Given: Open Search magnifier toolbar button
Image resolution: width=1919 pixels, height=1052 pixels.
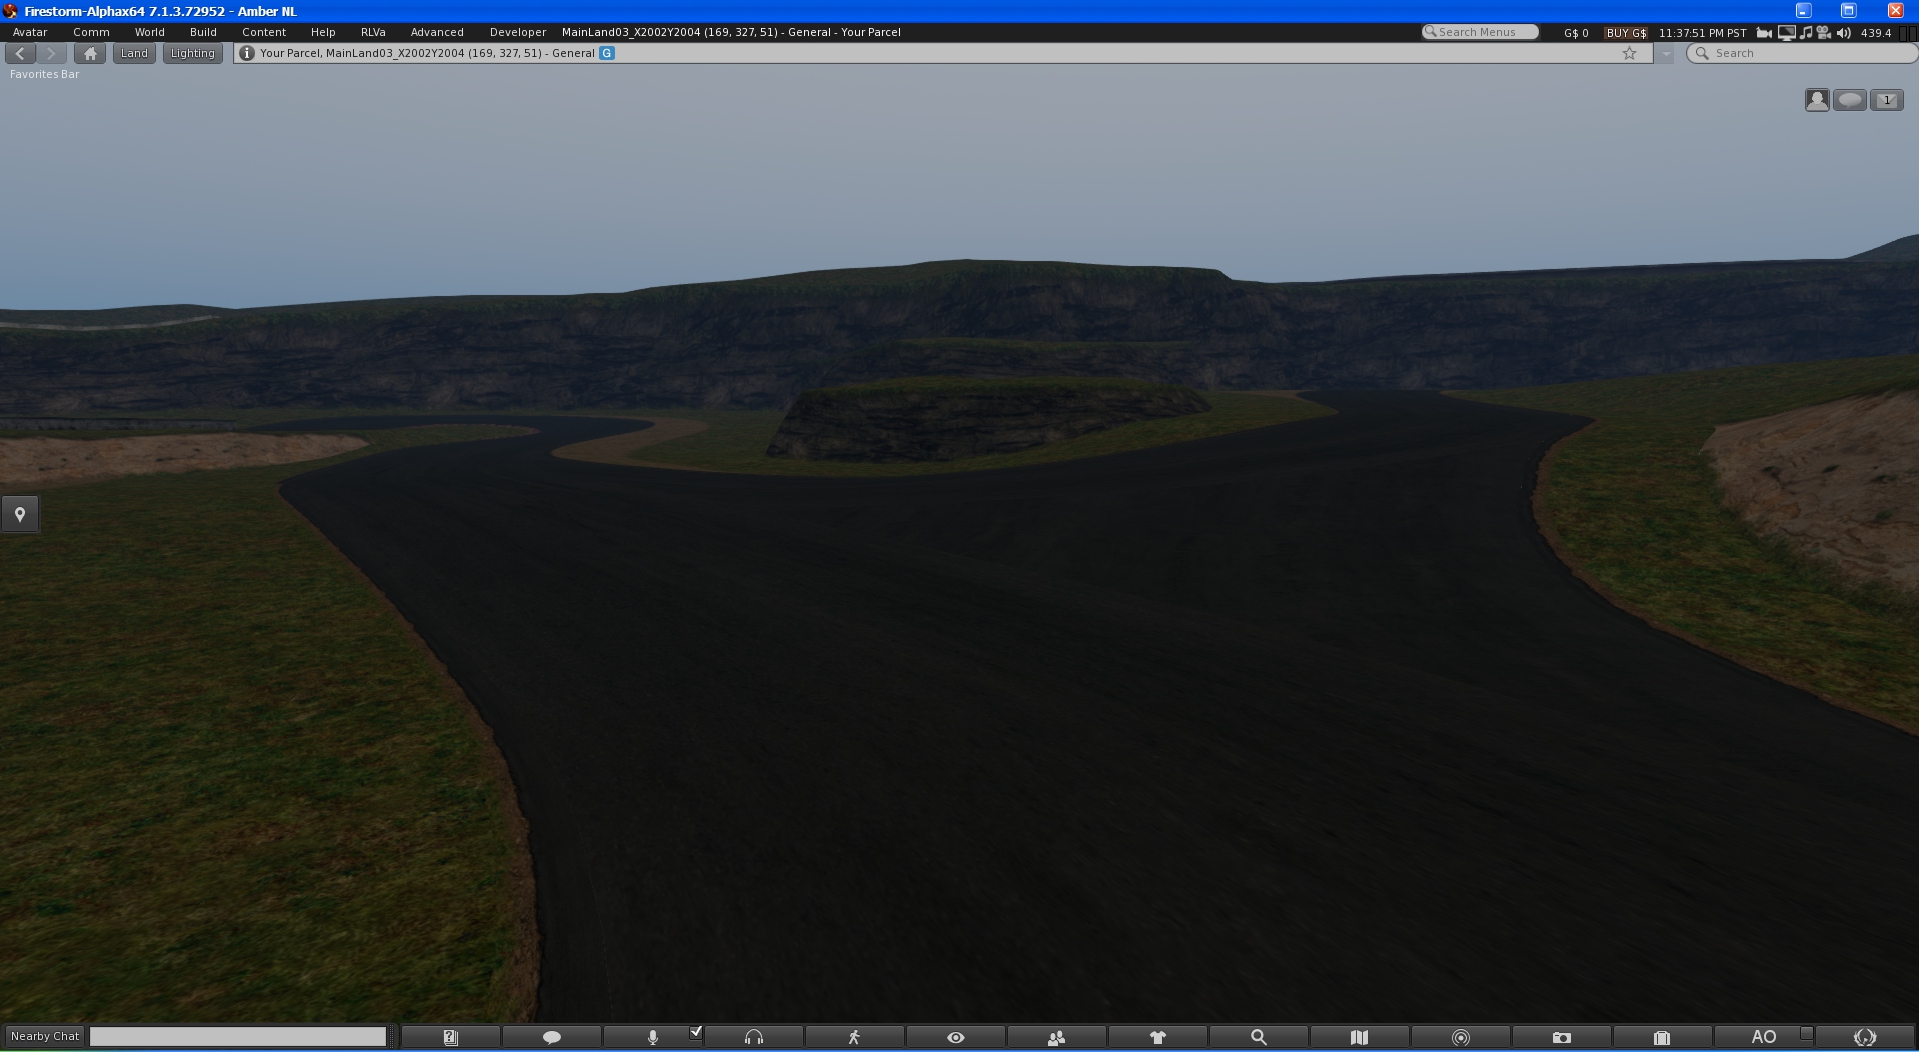Looking at the screenshot, I should click(1259, 1037).
